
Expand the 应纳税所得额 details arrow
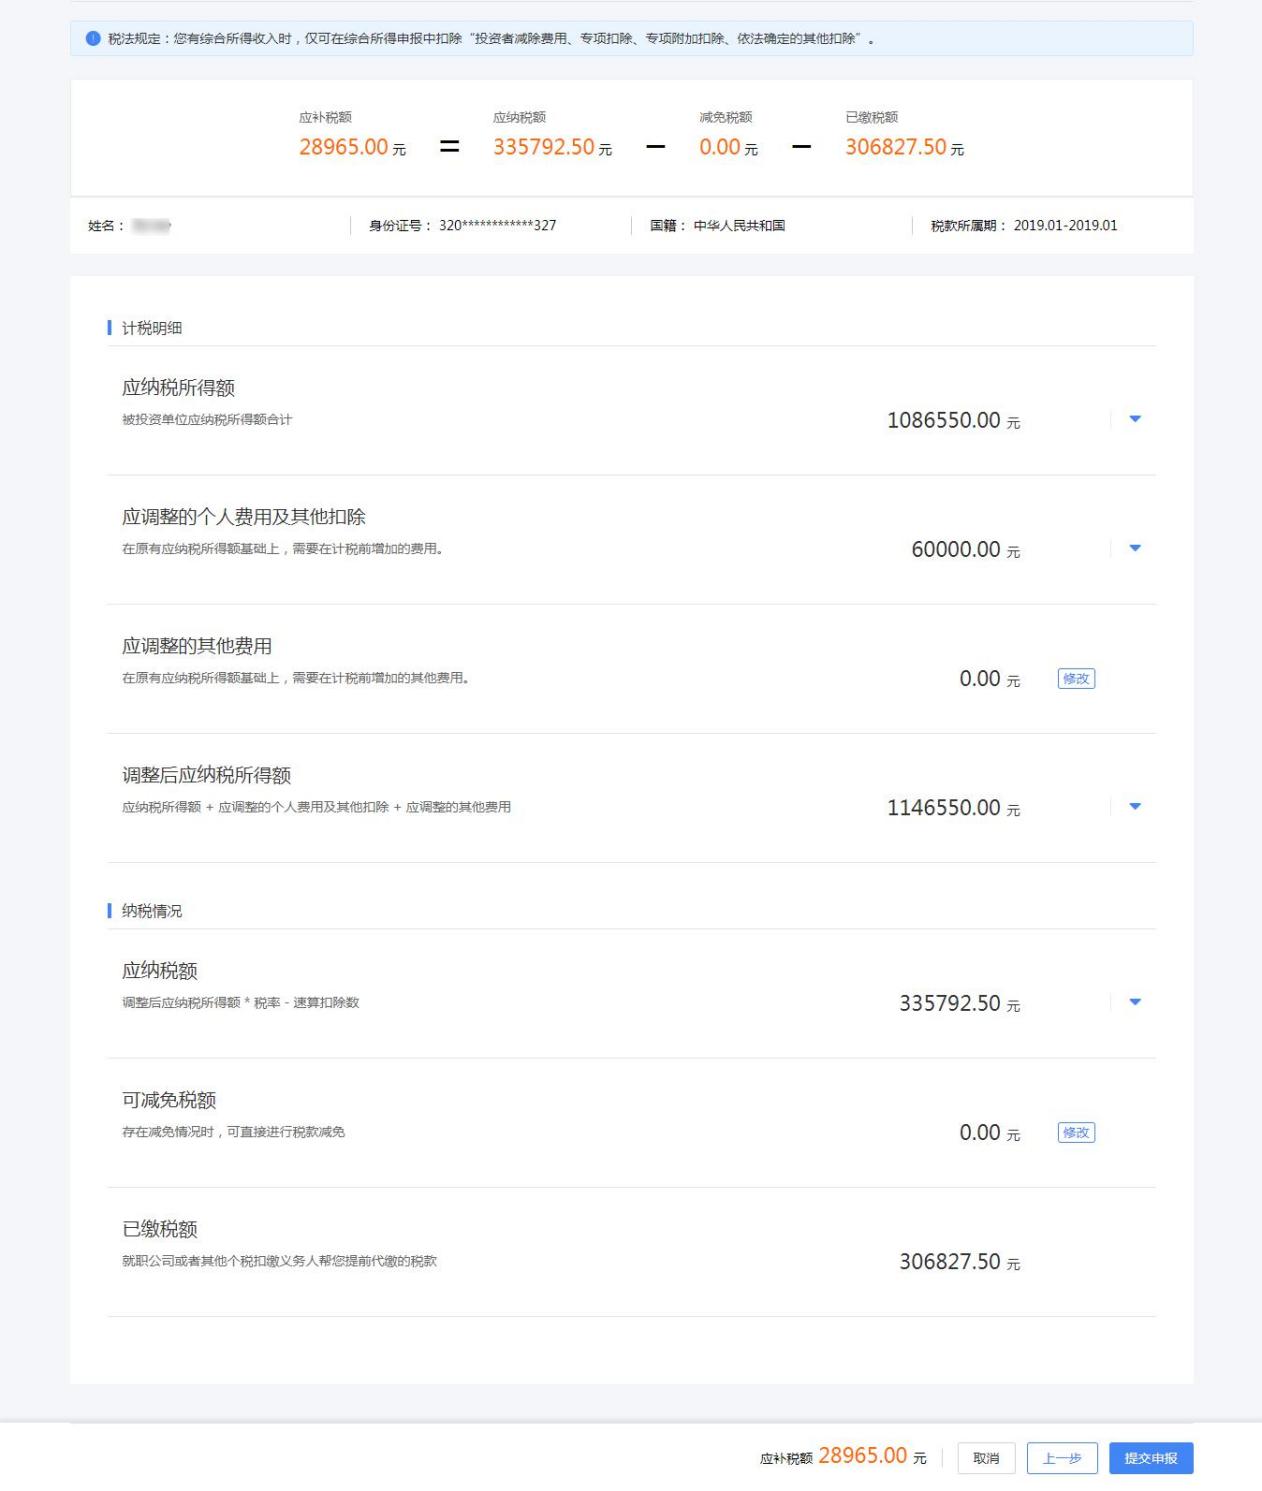(1134, 419)
